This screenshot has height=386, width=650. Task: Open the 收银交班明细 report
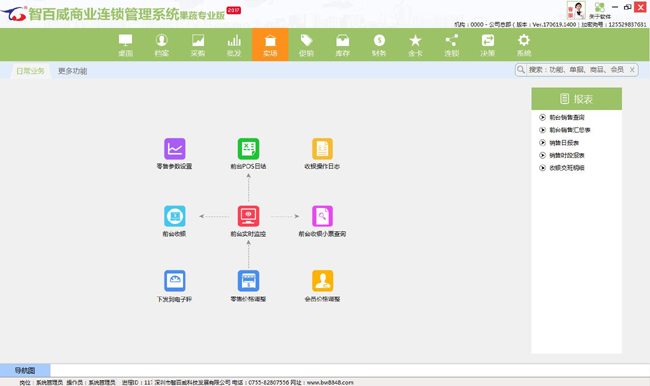pyautogui.click(x=567, y=168)
